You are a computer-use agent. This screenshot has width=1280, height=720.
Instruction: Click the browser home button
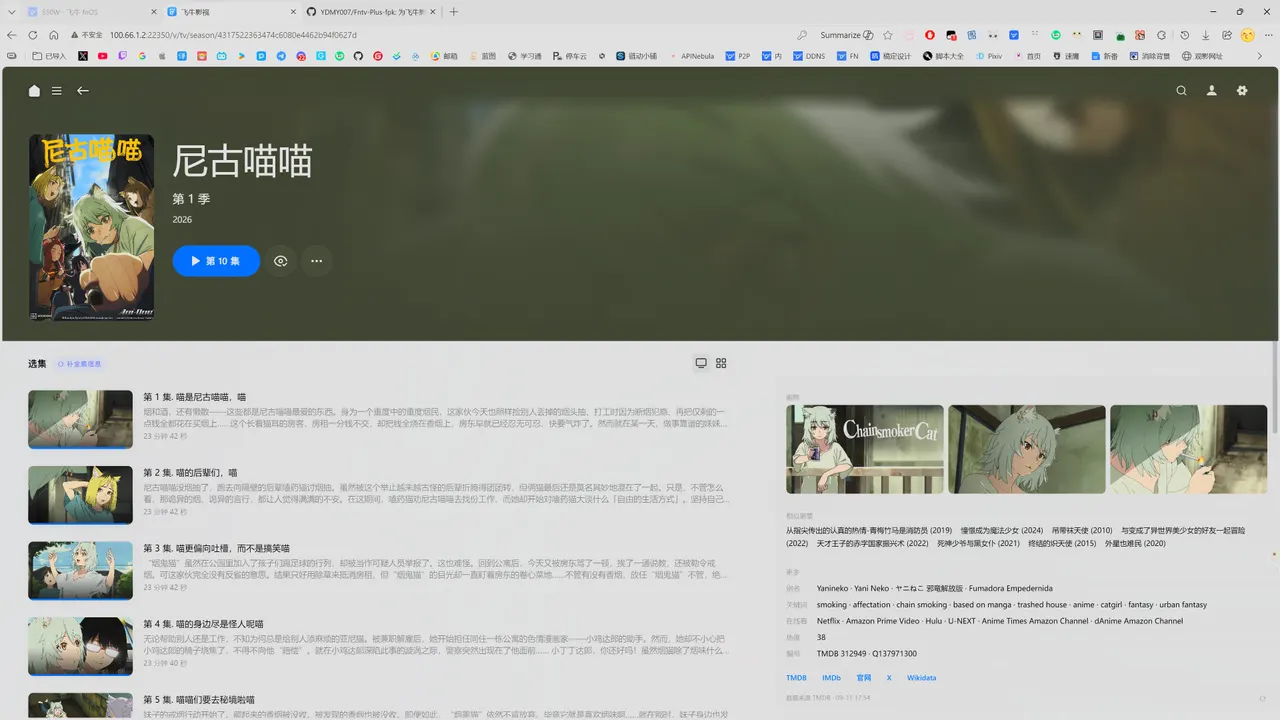(54, 35)
